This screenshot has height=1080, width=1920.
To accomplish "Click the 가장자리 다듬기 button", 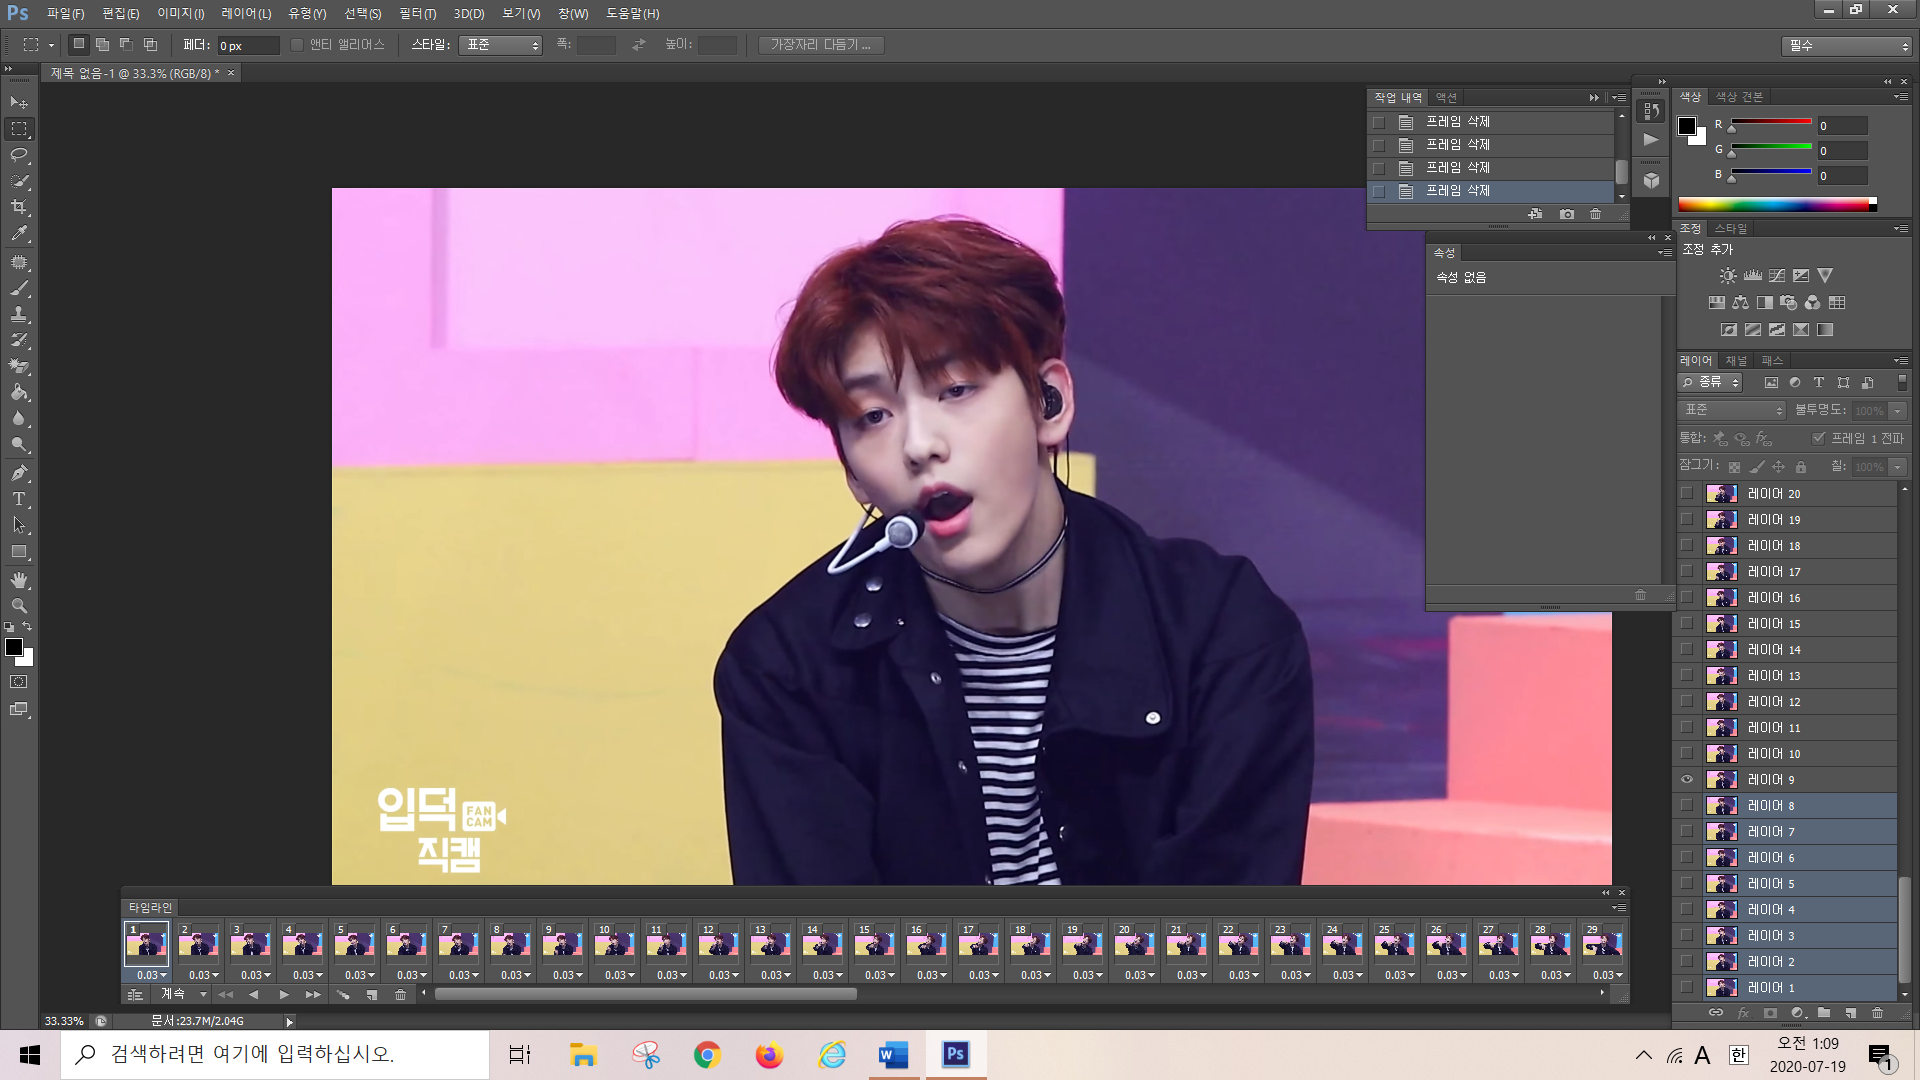I will coord(820,45).
